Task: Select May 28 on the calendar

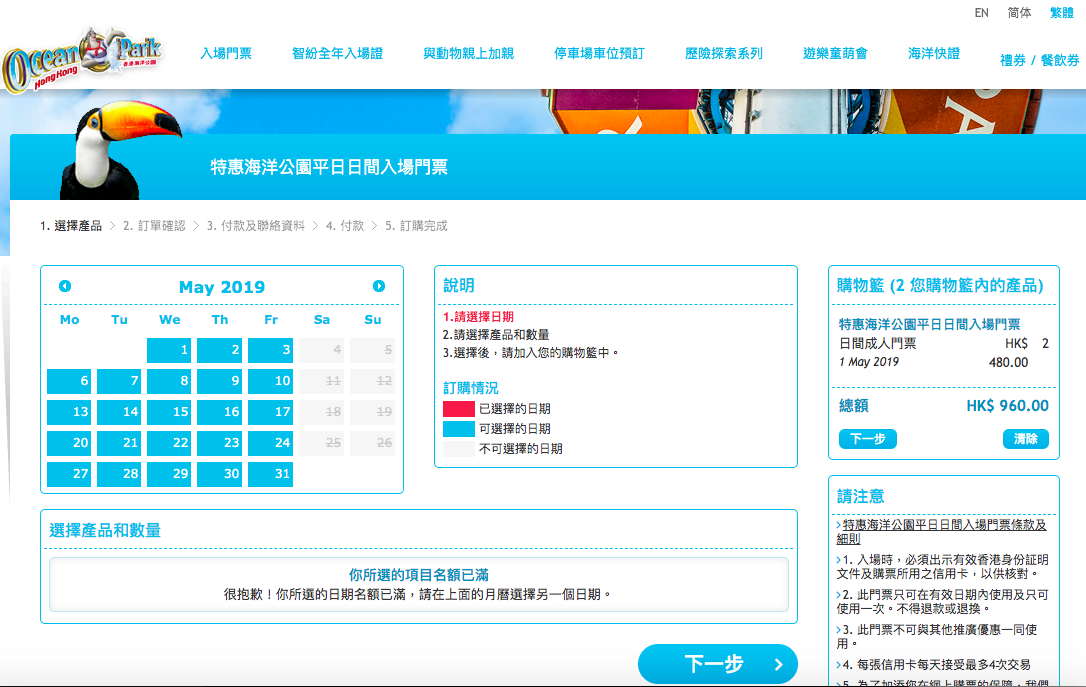Action: coord(119,474)
